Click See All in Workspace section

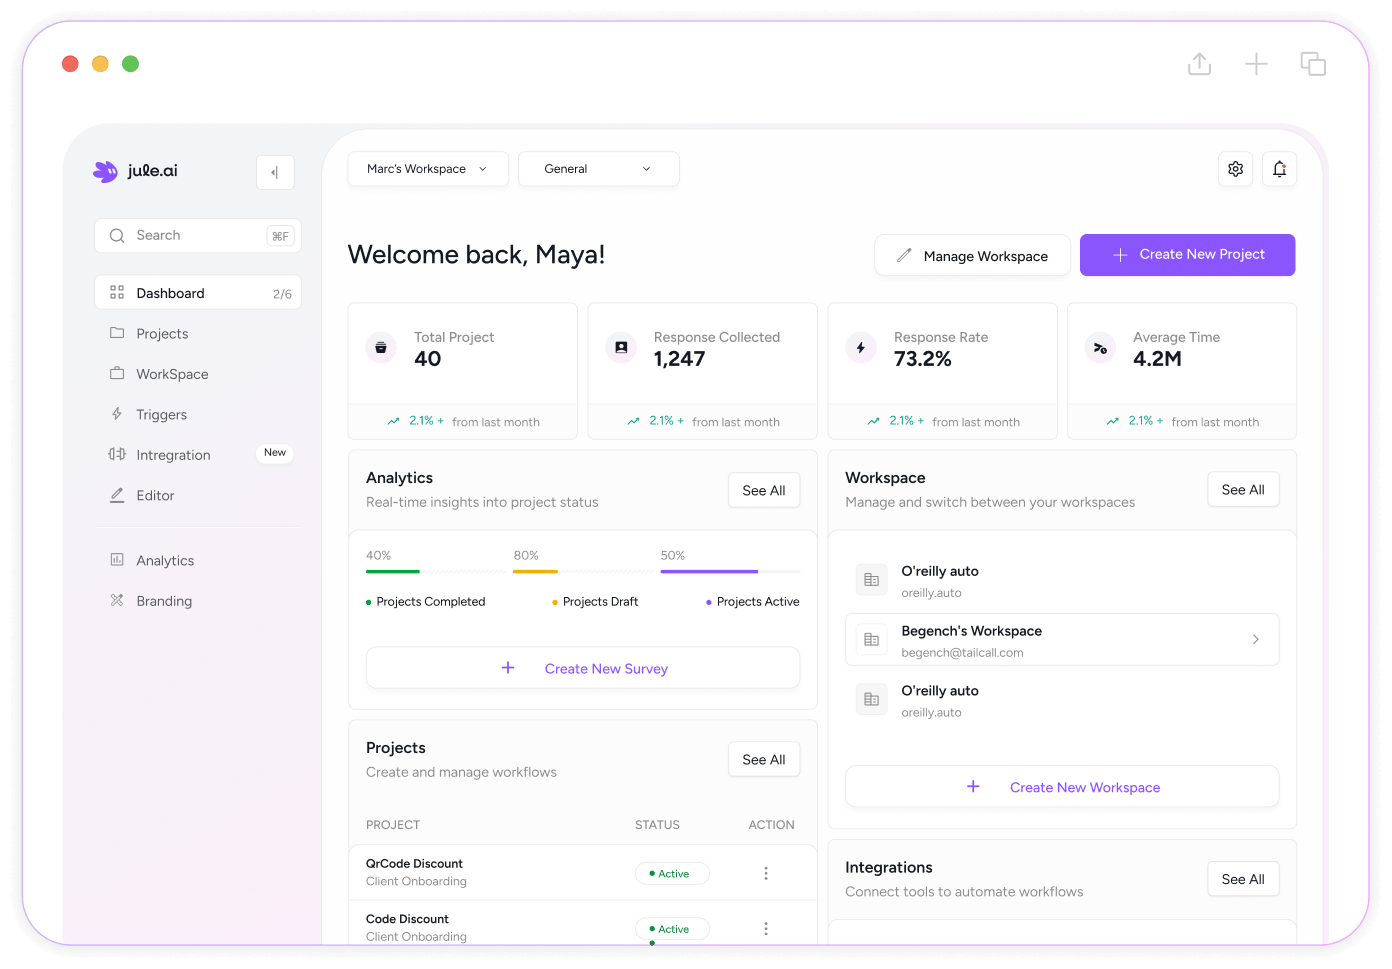pyautogui.click(x=1243, y=489)
